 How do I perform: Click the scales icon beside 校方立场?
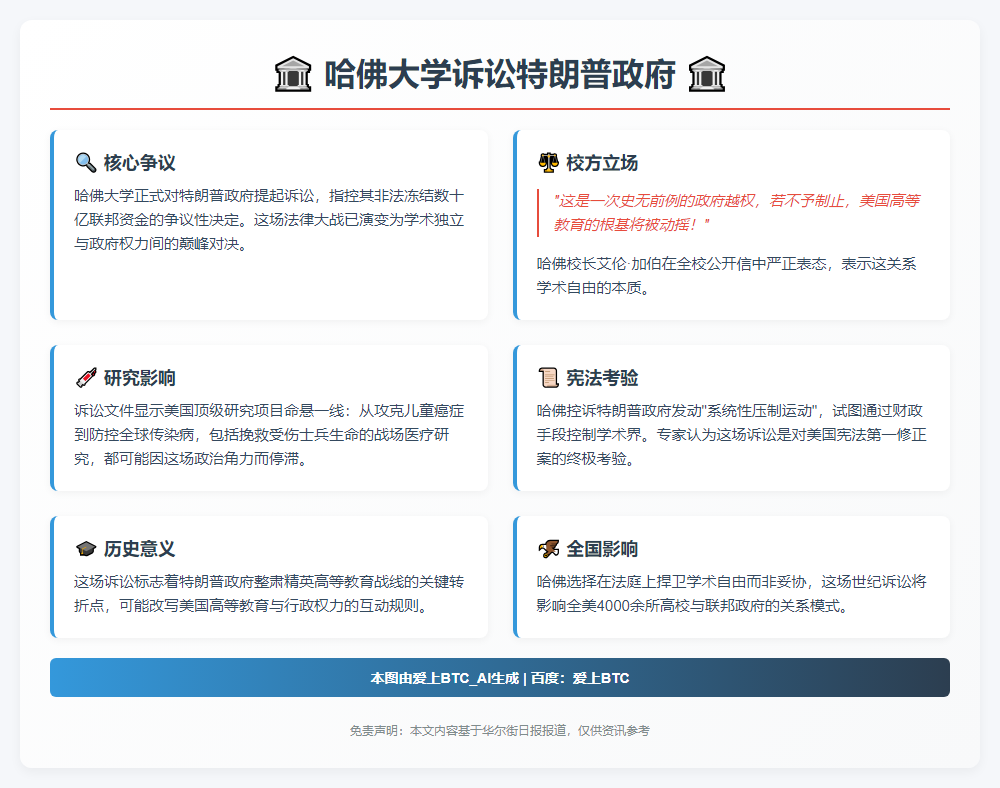(x=548, y=163)
